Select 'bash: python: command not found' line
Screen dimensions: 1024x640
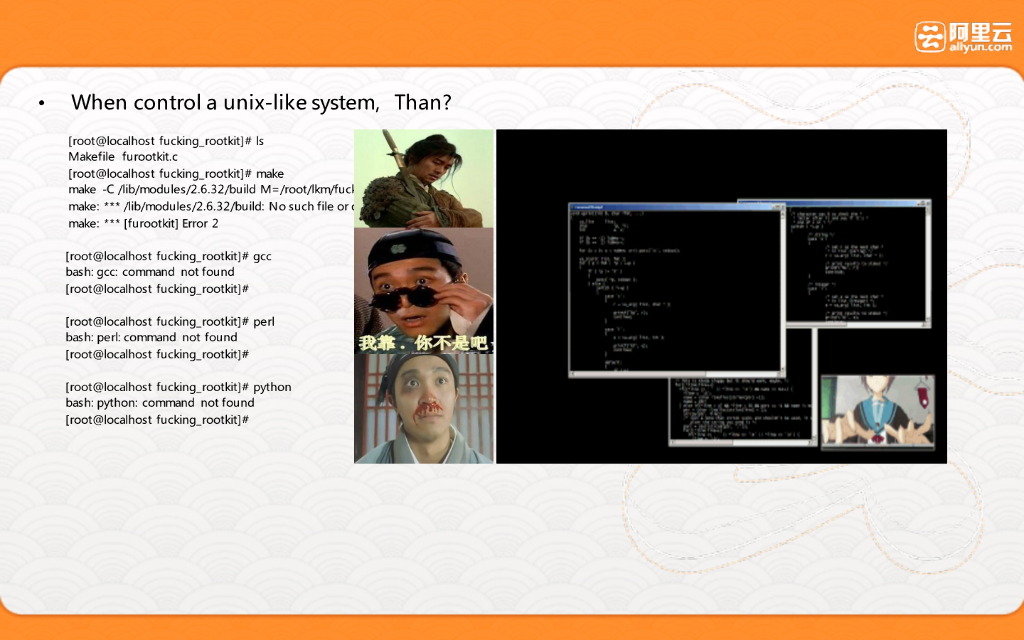160,402
